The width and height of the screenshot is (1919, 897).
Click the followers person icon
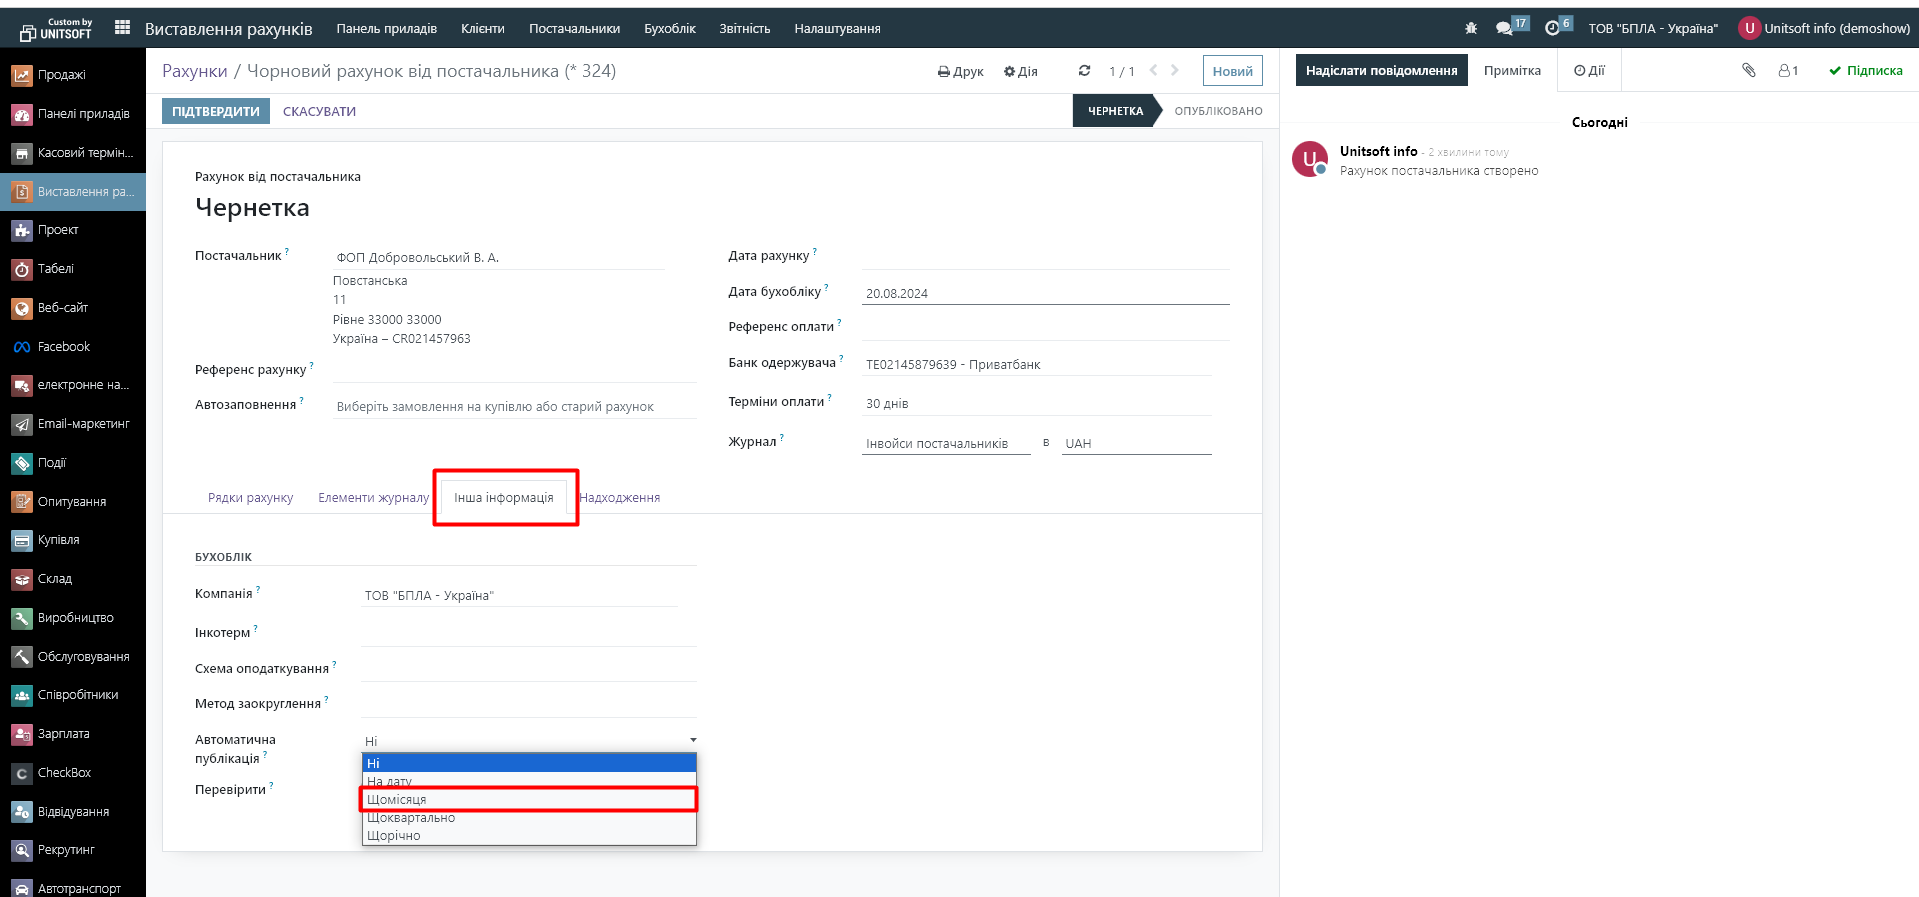(x=1787, y=70)
